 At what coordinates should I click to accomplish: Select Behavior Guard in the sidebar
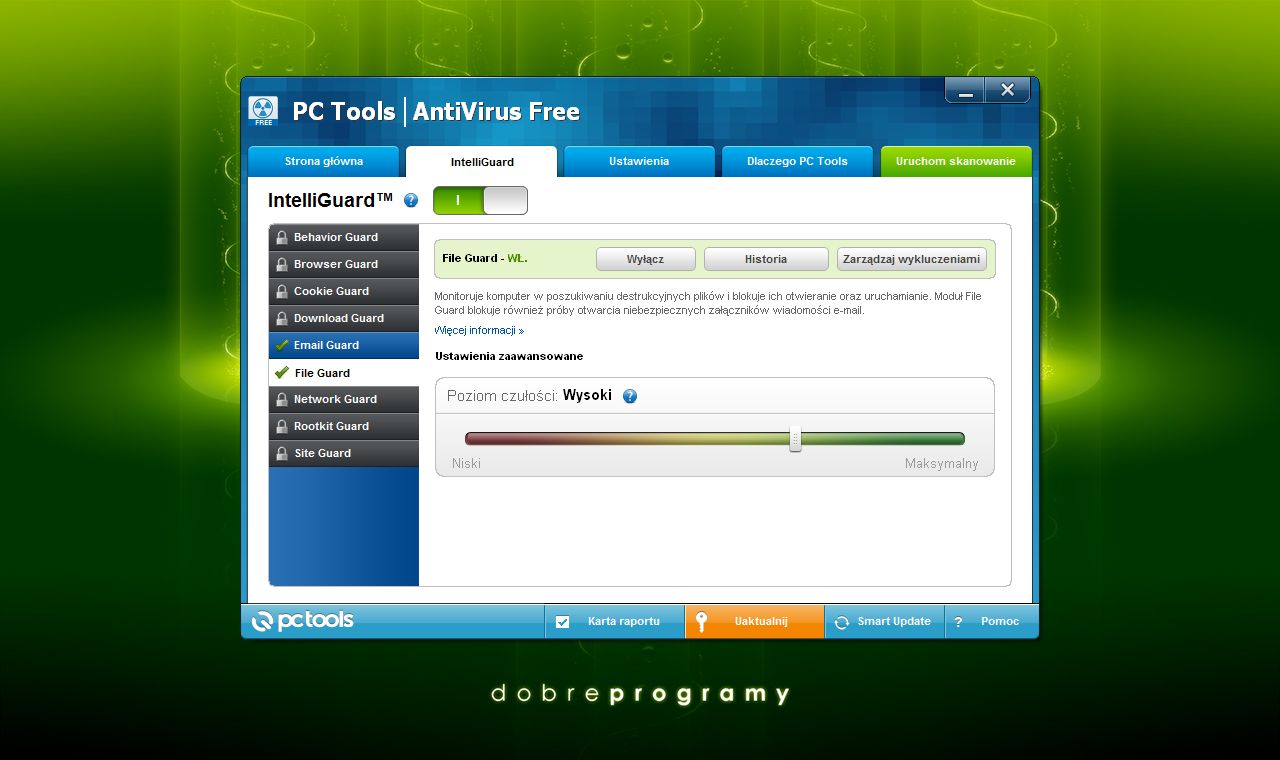[x=344, y=238]
